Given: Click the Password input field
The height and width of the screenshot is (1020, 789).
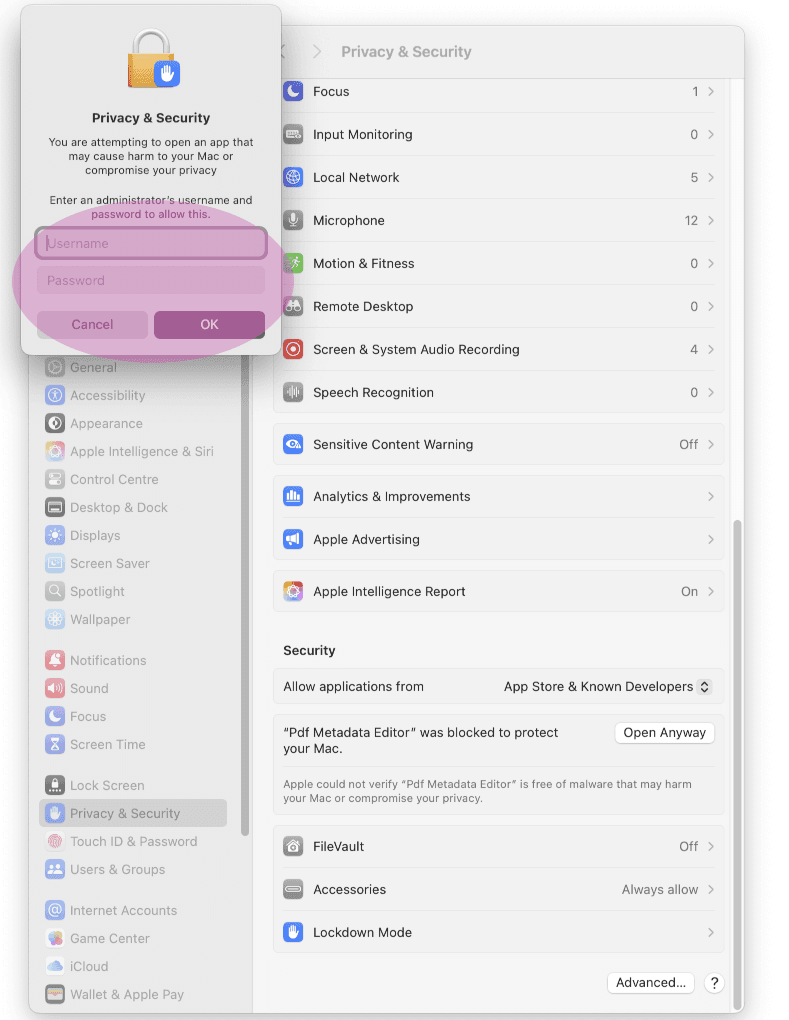Looking at the screenshot, I should (151, 281).
